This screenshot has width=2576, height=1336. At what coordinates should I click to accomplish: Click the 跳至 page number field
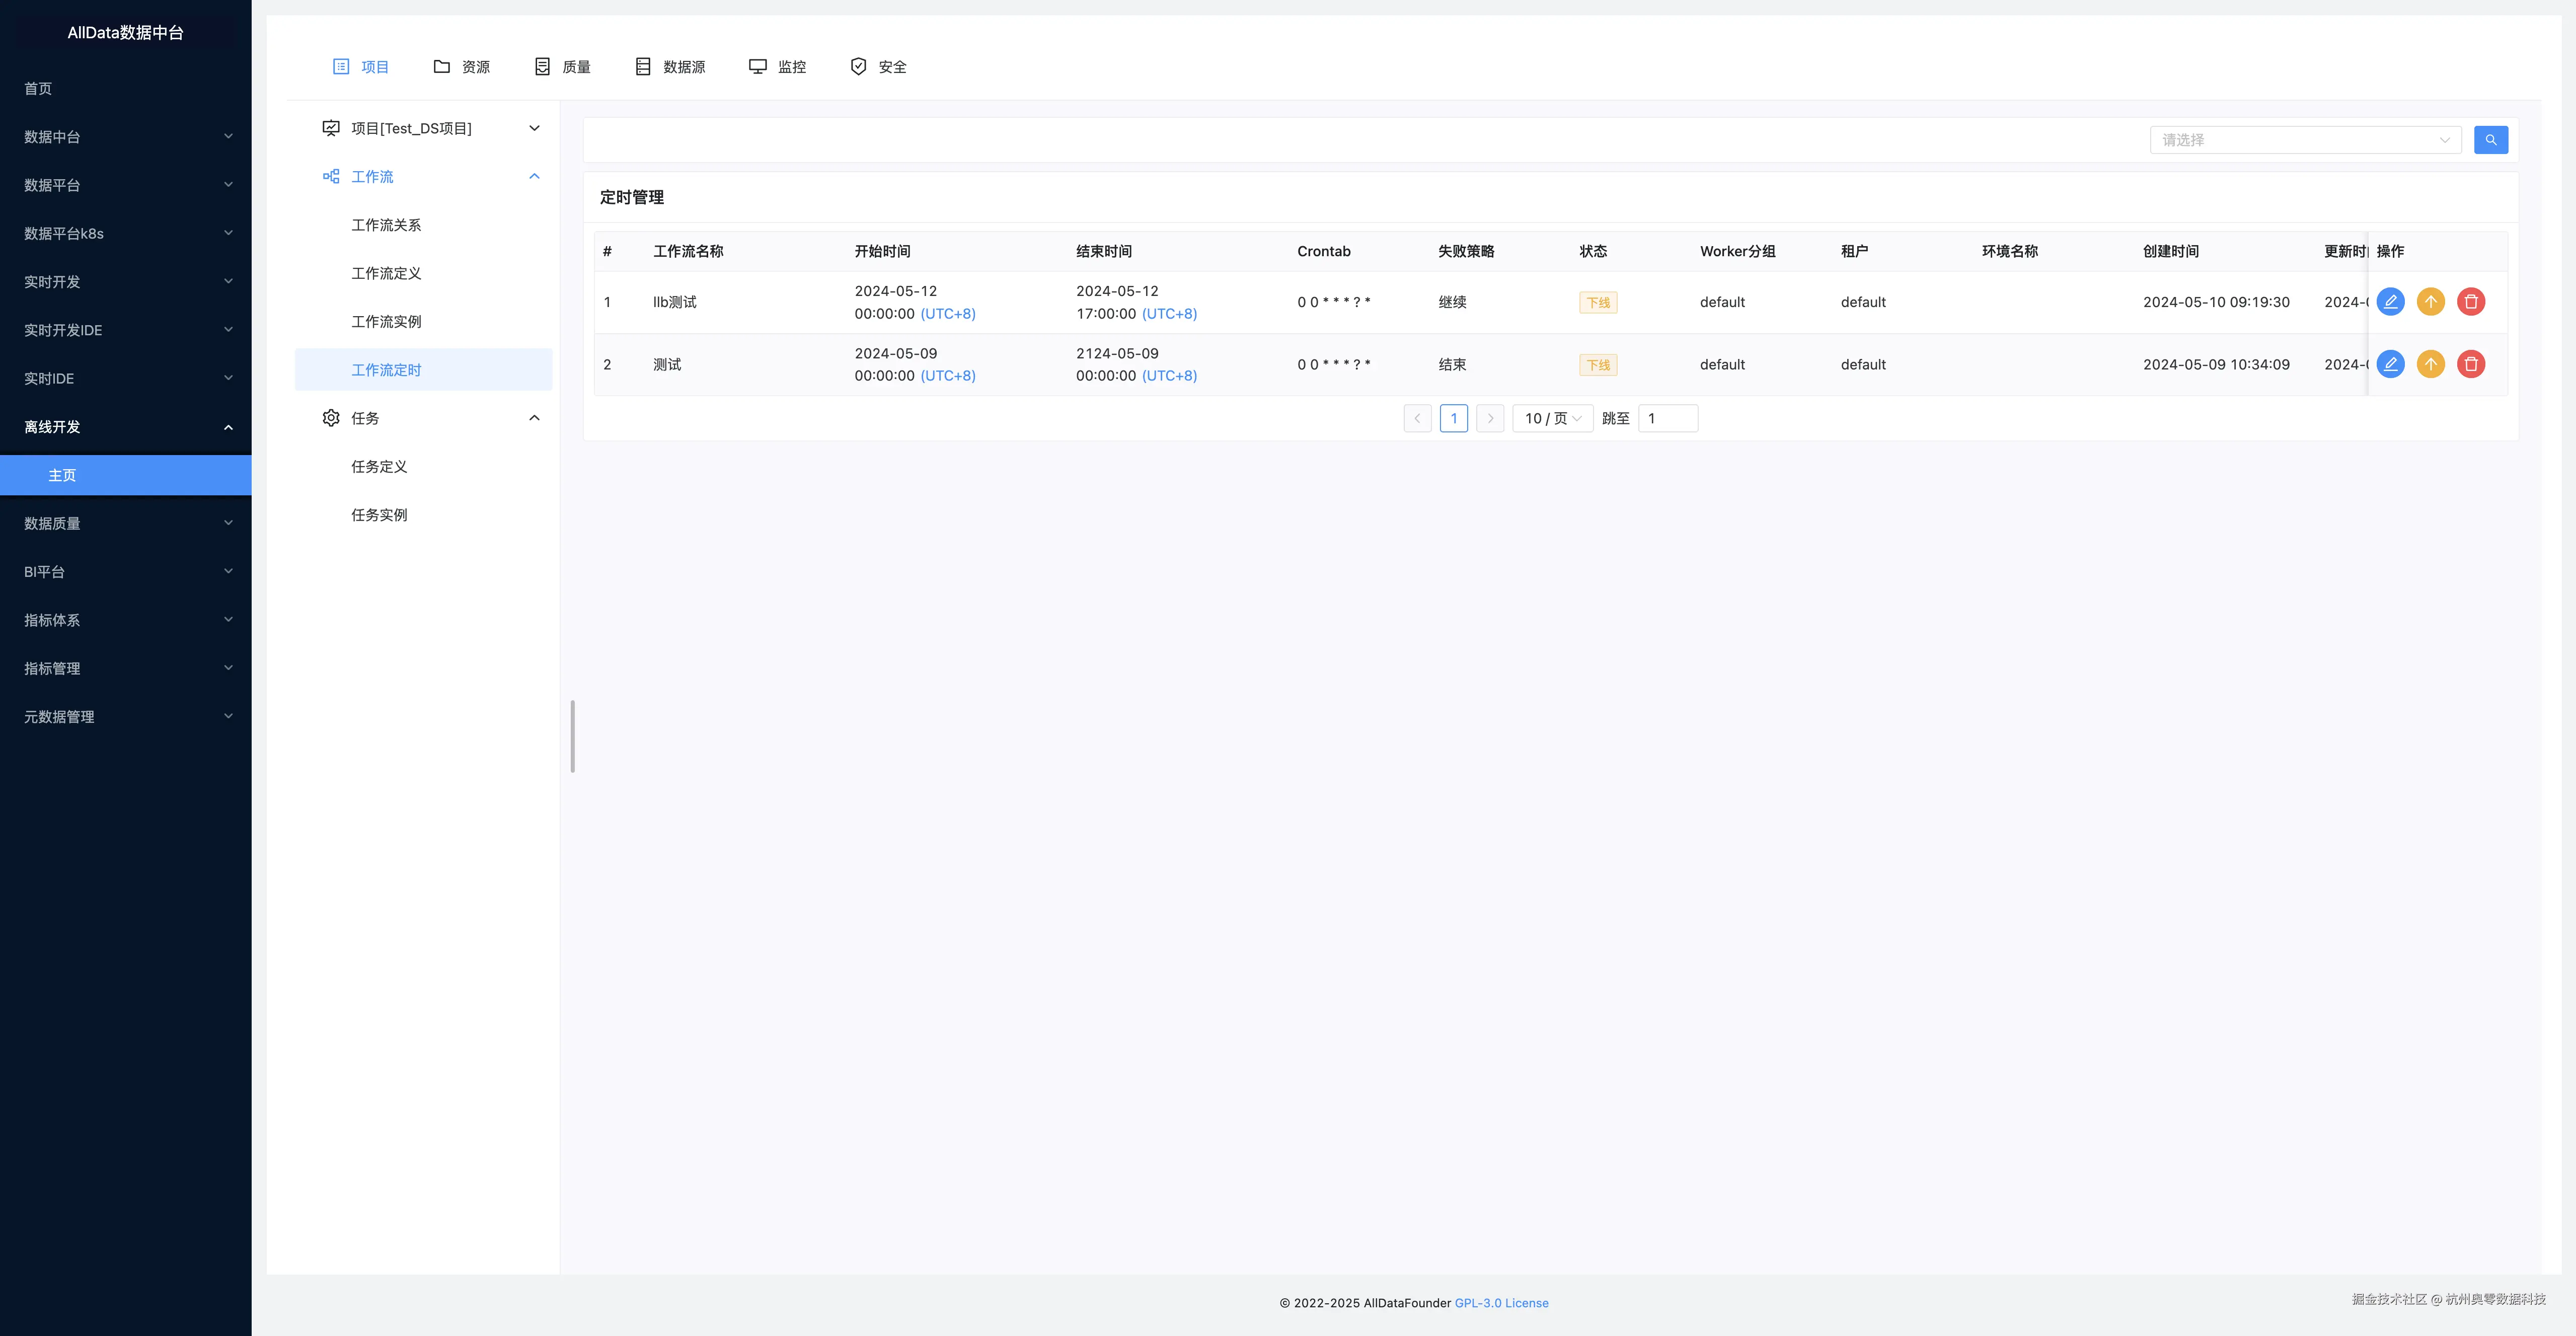pyautogui.click(x=1667, y=418)
